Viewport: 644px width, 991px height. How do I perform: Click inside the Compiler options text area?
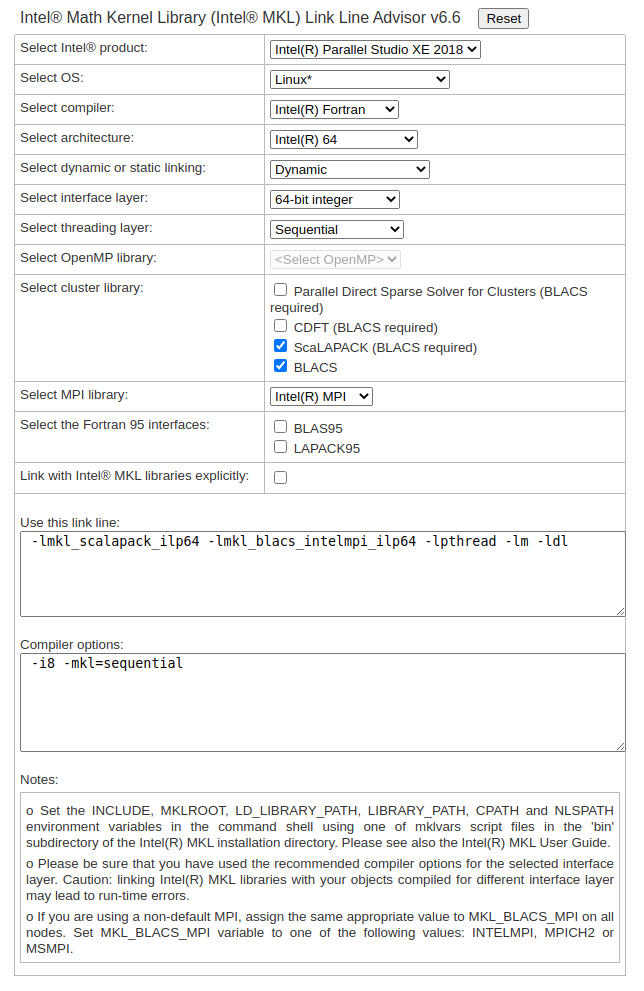point(323,703)
